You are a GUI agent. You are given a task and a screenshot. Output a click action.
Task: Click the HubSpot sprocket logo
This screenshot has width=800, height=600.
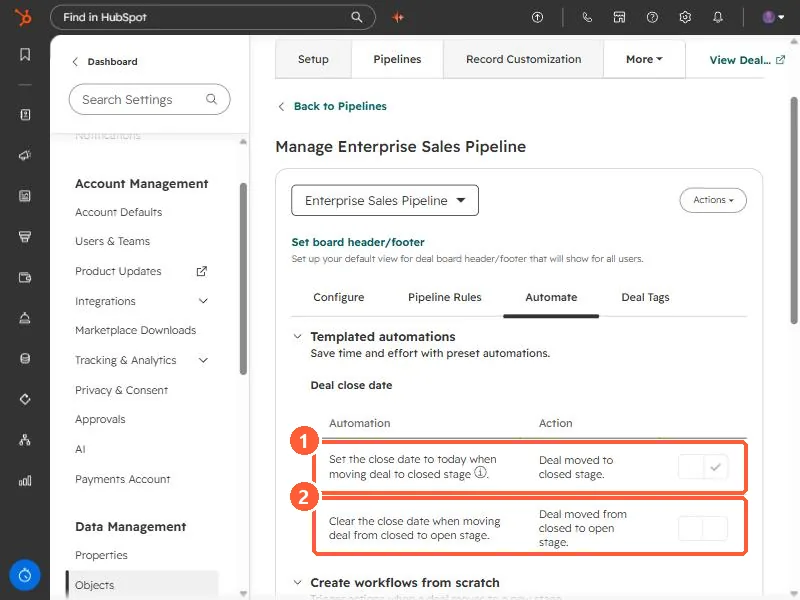point(23,17)
